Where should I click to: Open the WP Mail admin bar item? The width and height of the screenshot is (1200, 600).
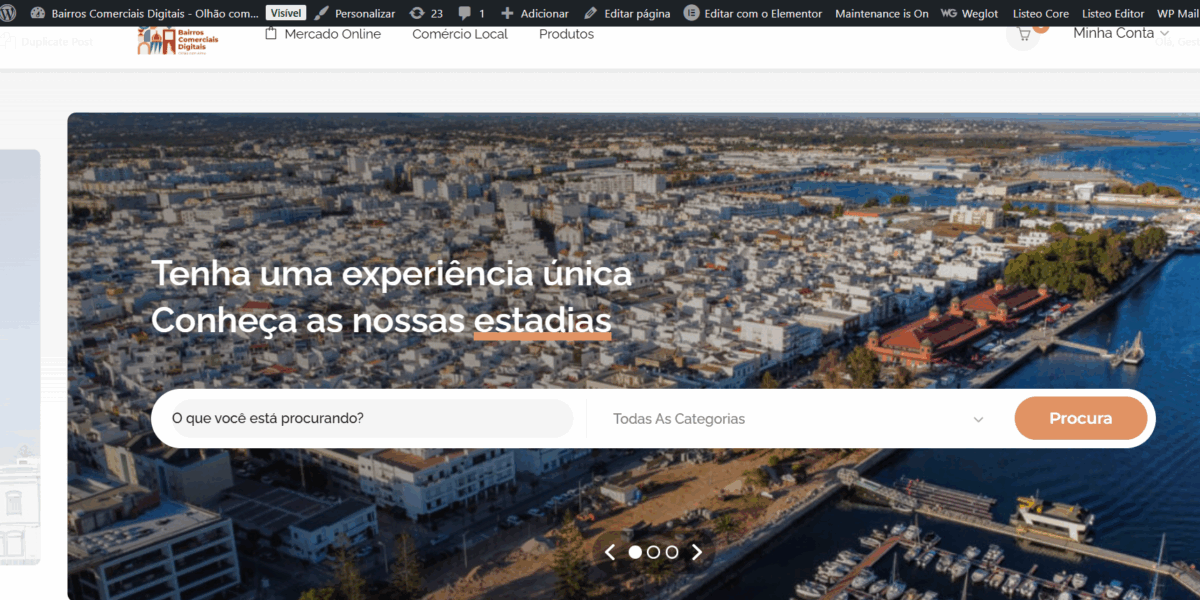(x=1178, y=14)
